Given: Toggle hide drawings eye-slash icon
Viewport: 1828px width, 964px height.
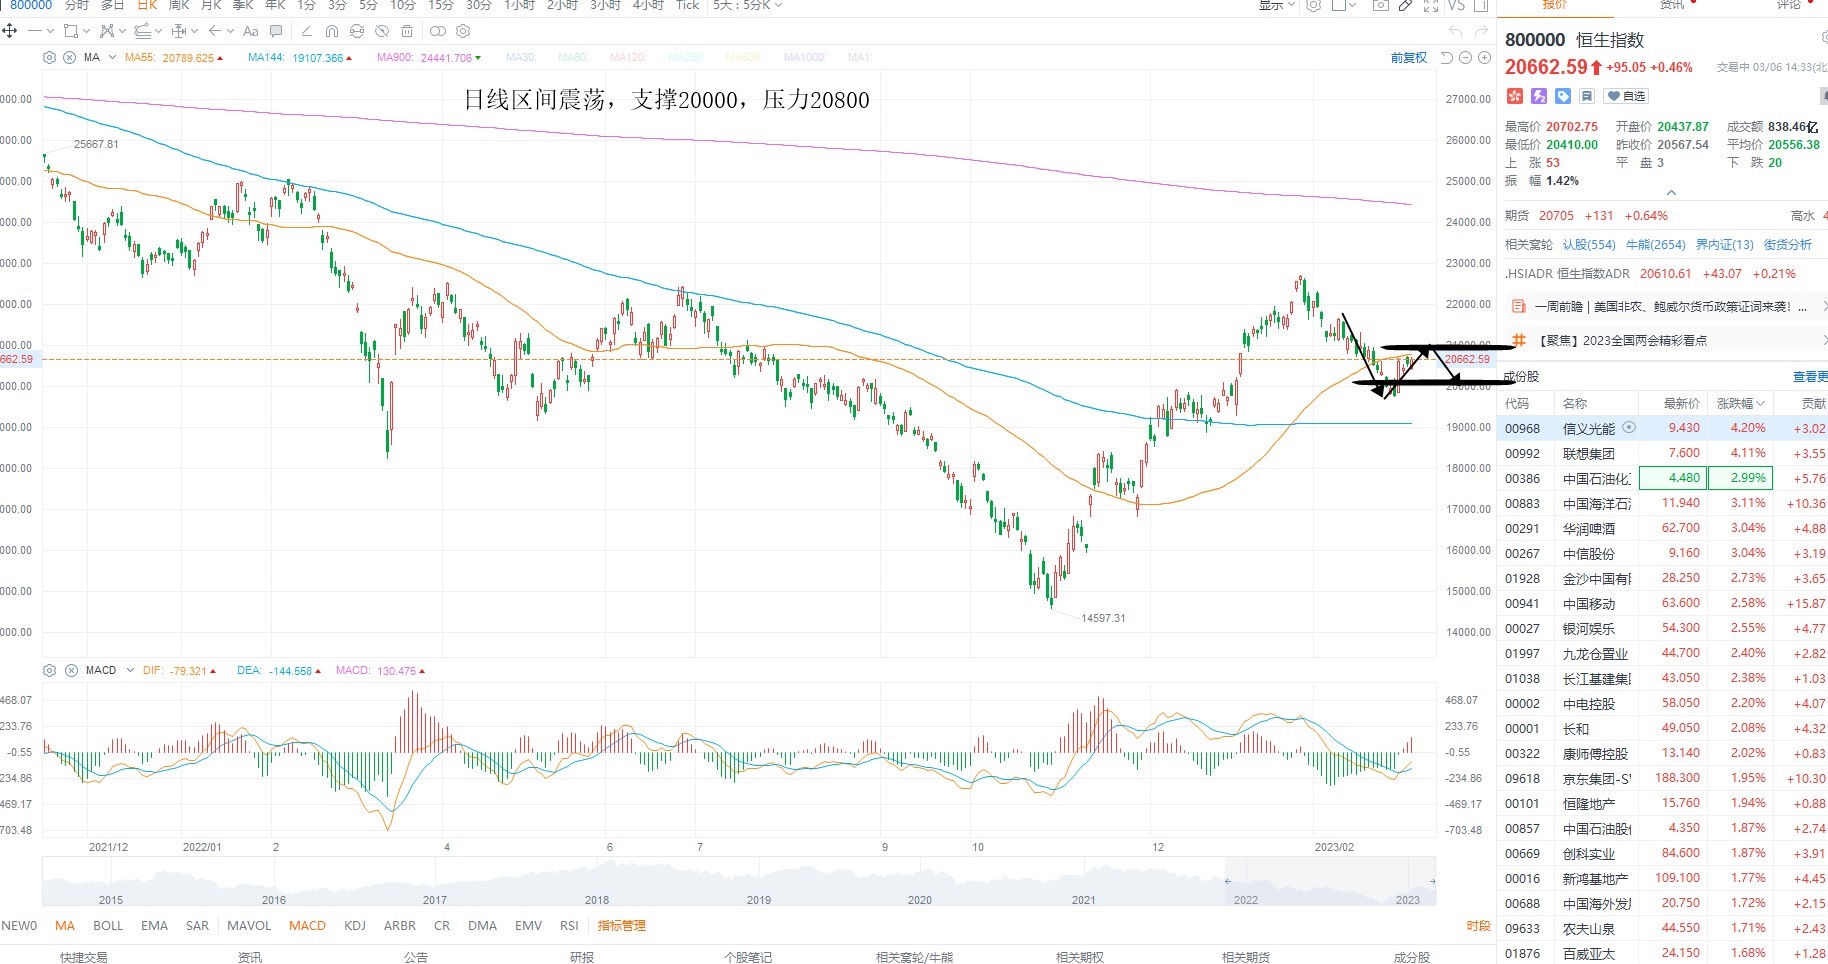Looking at the screenshot, I should tap(382, 31).
